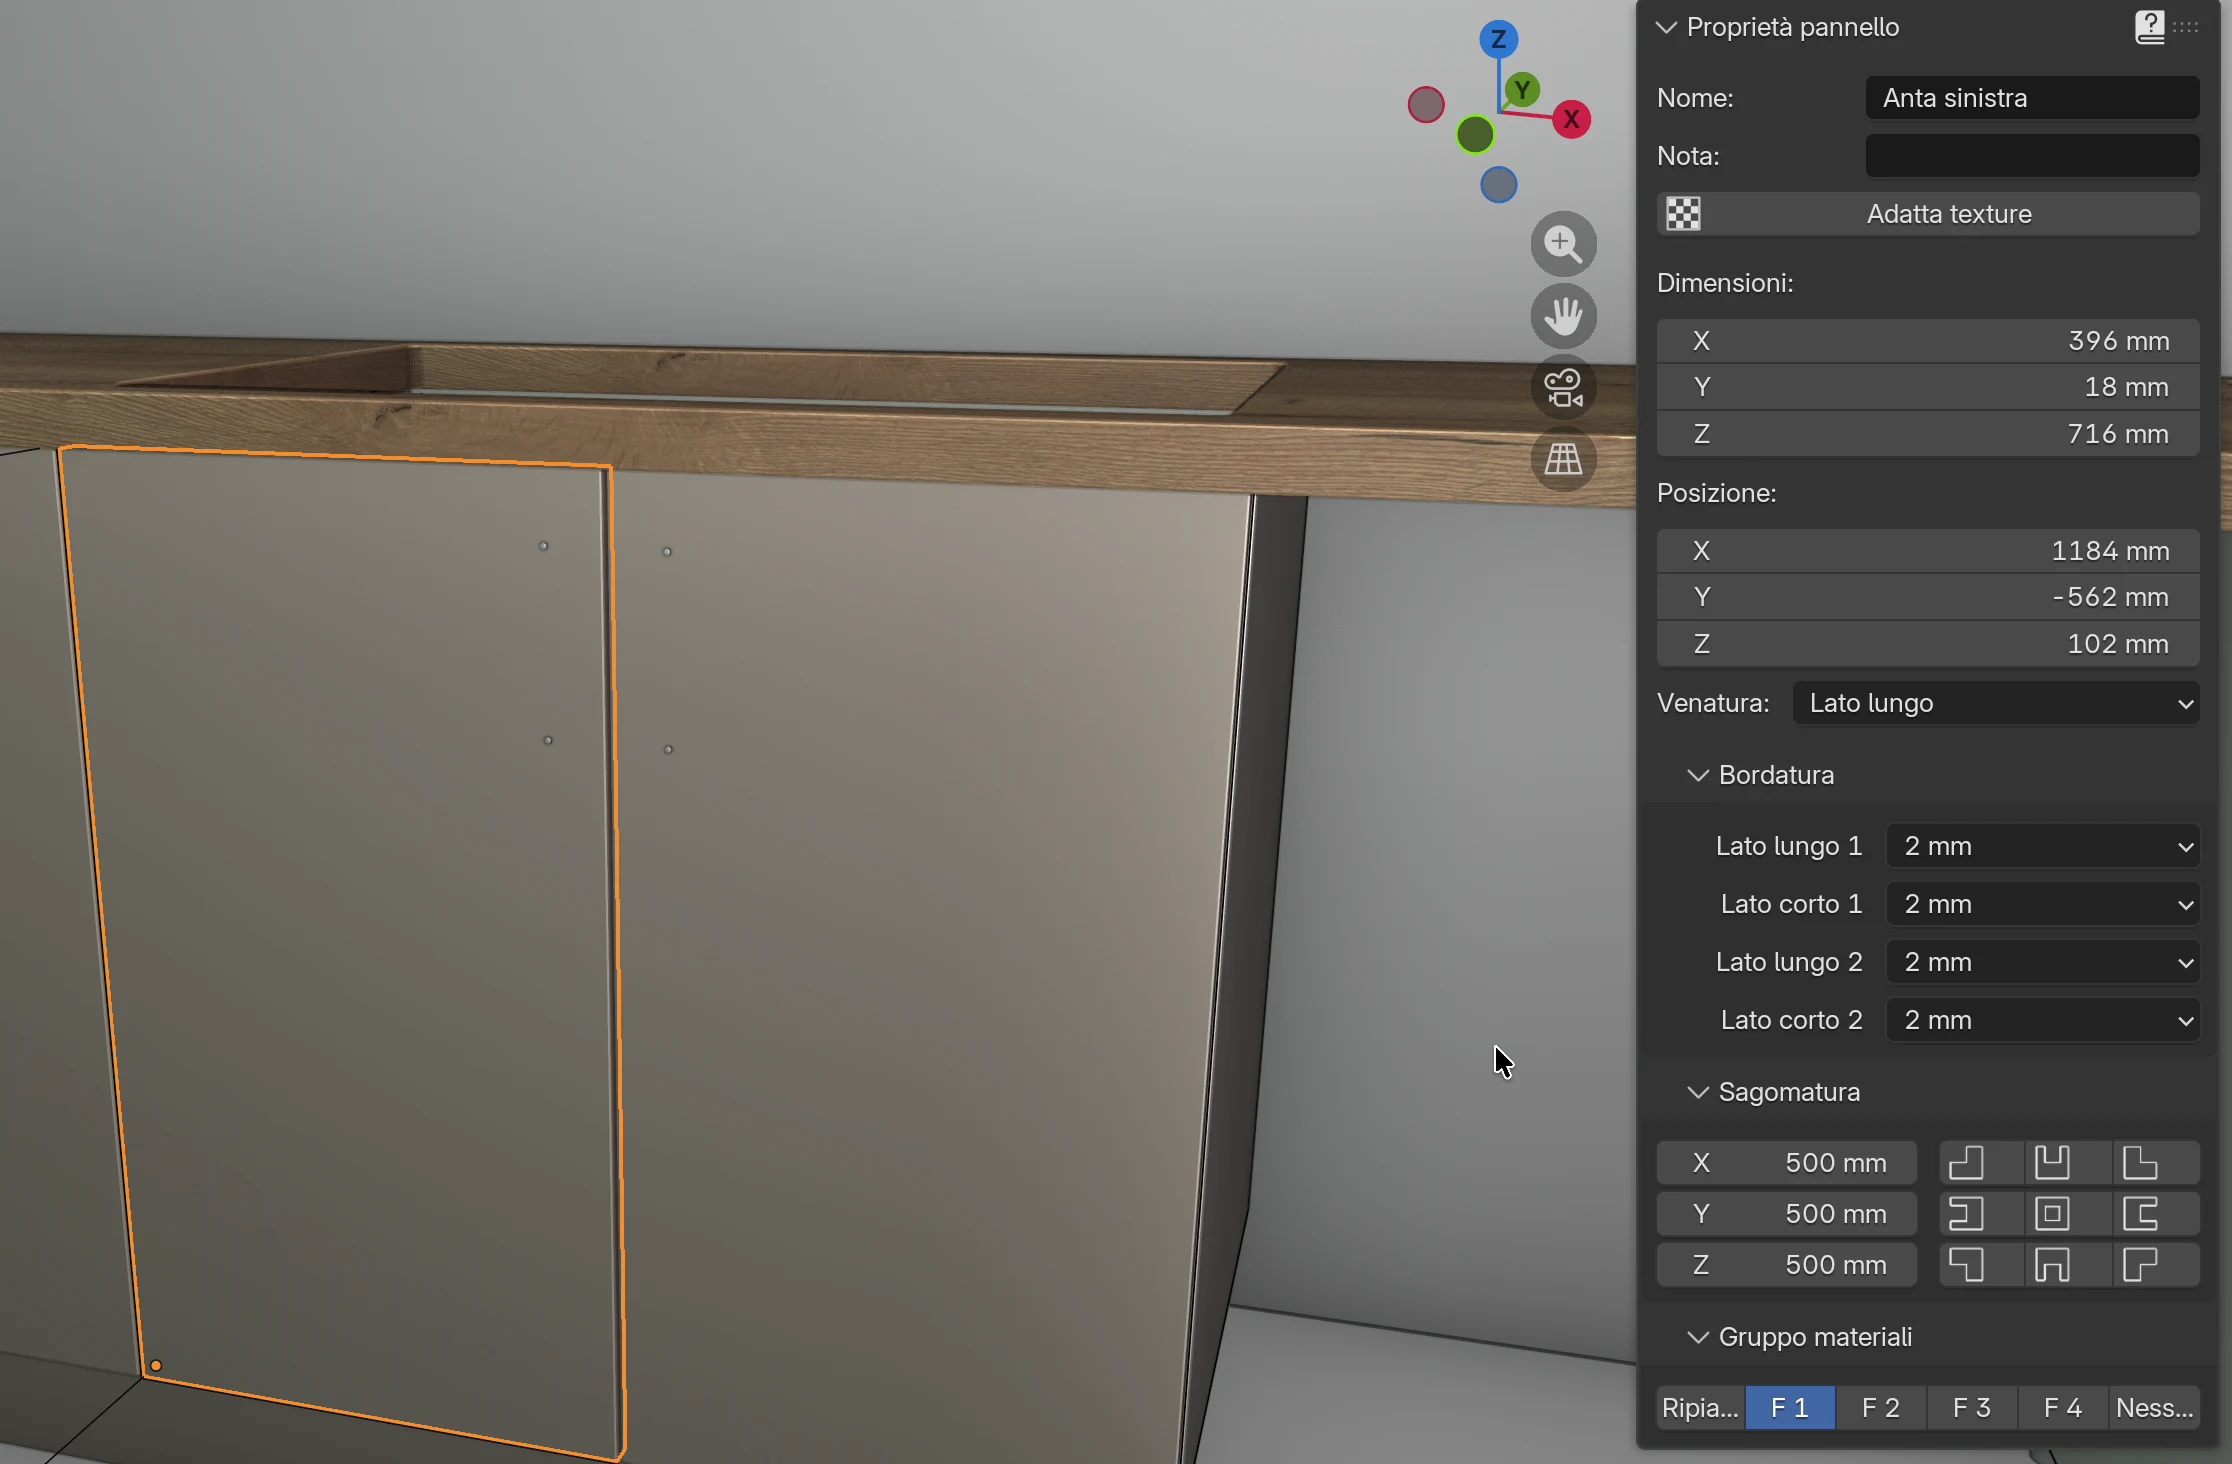This screenshot has height=1464, width=2232.
Task: Open the Lato corto 1 edging dropdown
Action: click(2043, 904)
